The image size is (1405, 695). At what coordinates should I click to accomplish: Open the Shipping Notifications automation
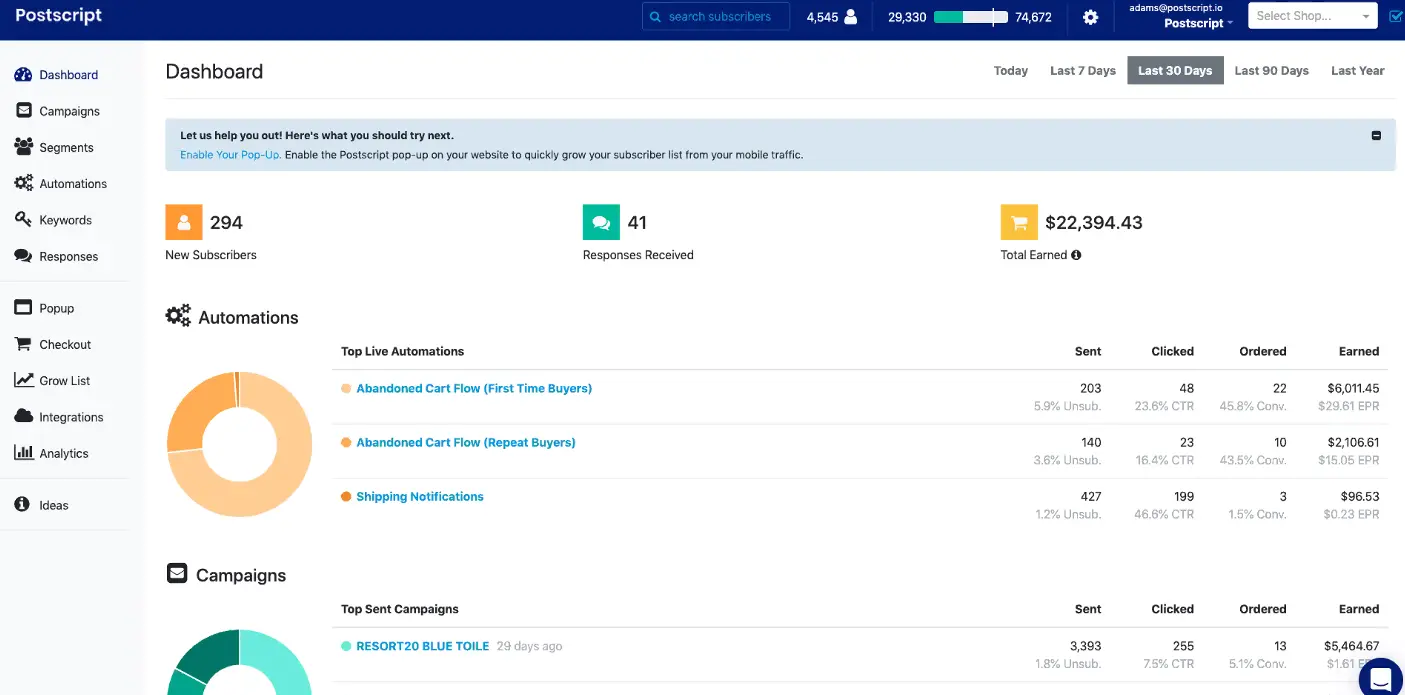pyautogui.click(x=420, y=496)
